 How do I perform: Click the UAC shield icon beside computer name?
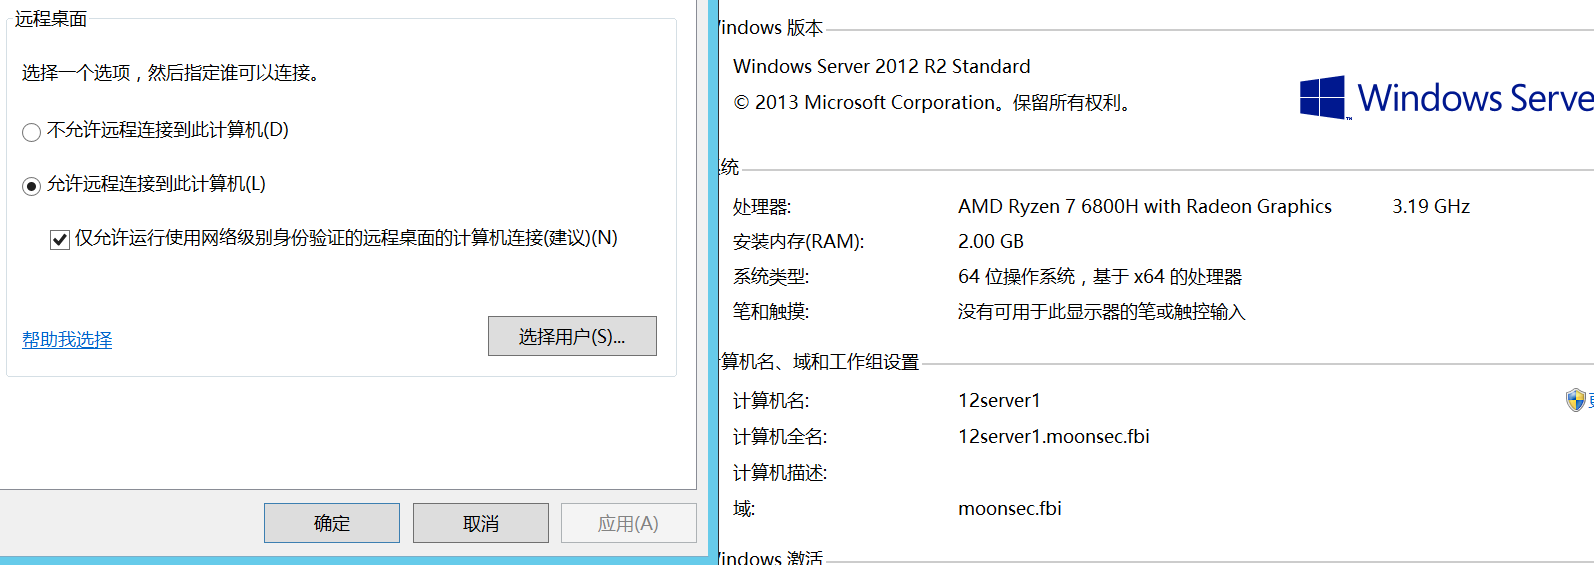[1576, 400]
